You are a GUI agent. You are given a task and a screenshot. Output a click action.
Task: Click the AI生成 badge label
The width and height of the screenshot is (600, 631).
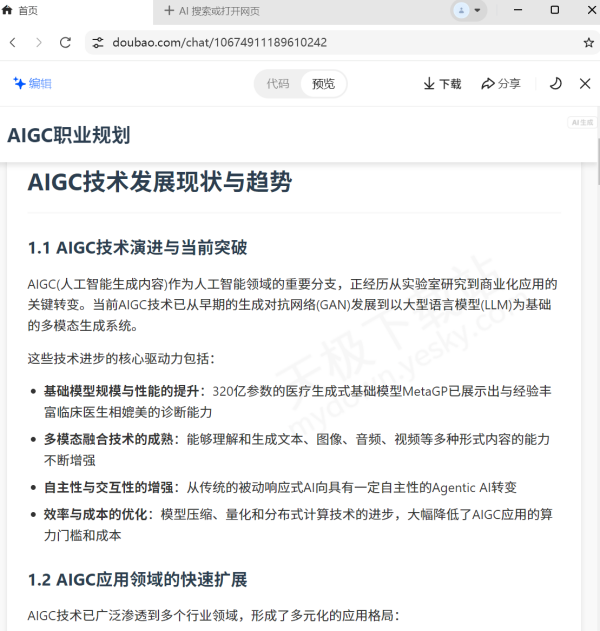[582, 122]
